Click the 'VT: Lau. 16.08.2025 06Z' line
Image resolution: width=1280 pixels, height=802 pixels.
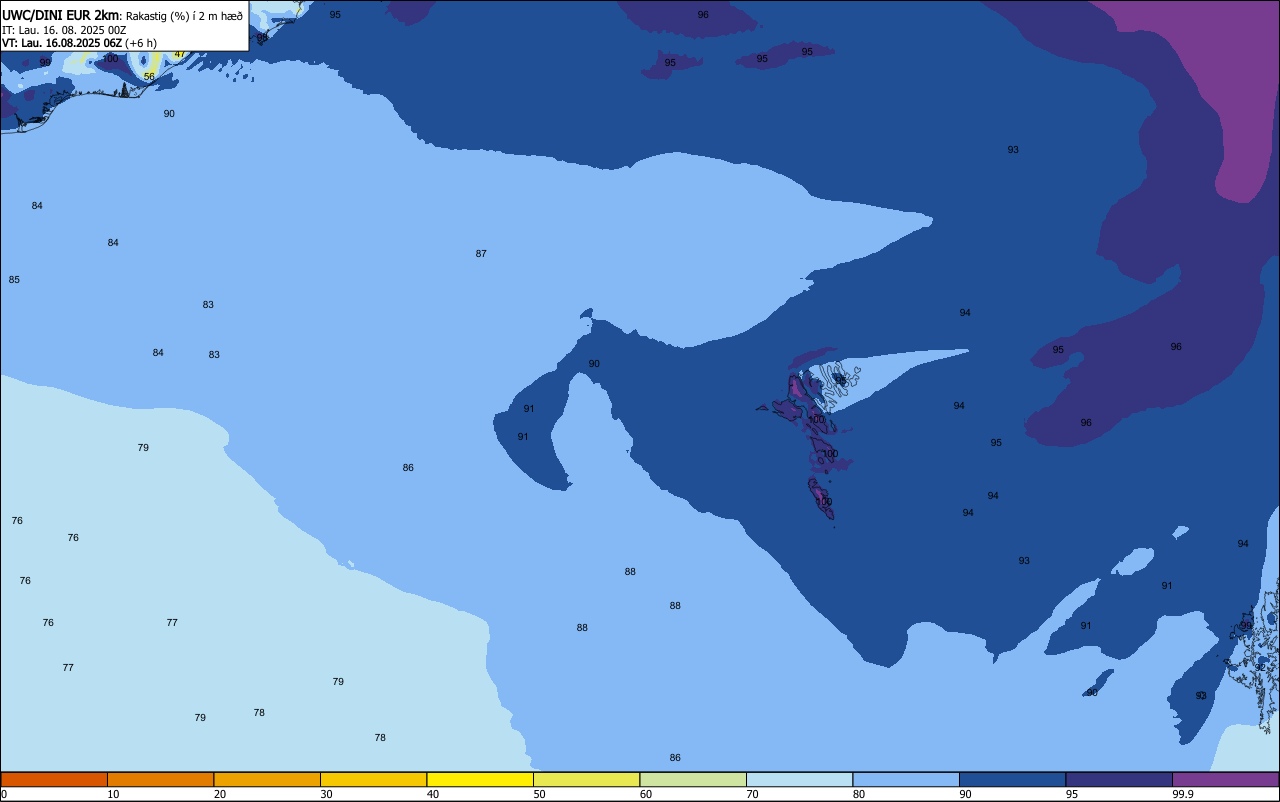tap(62, 43)
